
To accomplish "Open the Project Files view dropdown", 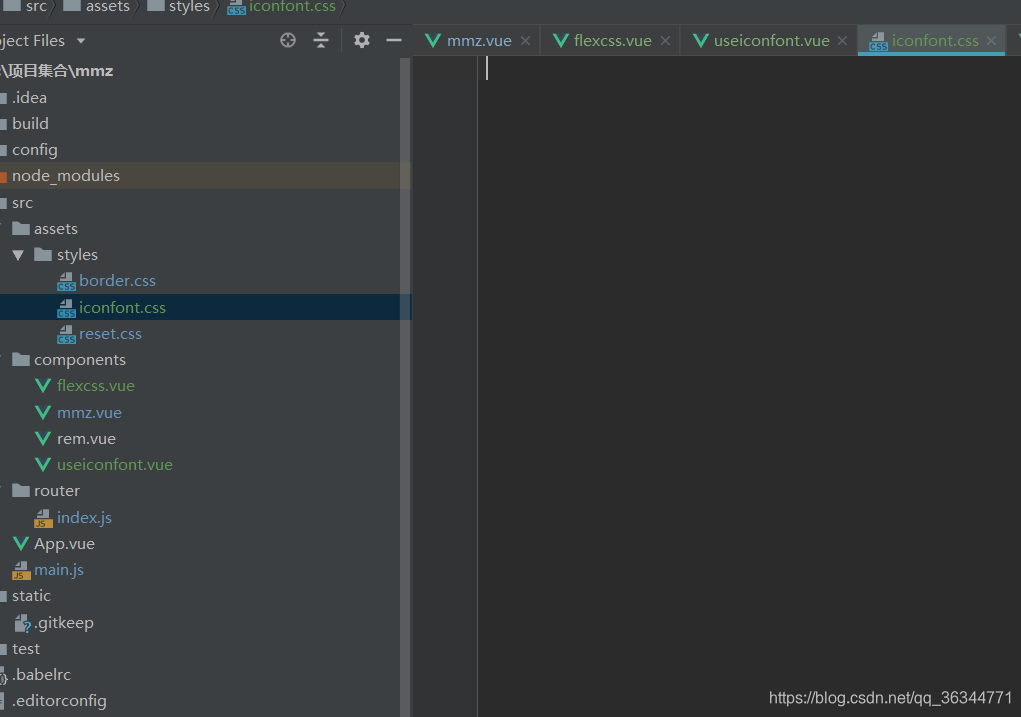I will pyautogui.click(x=81, y=41).
